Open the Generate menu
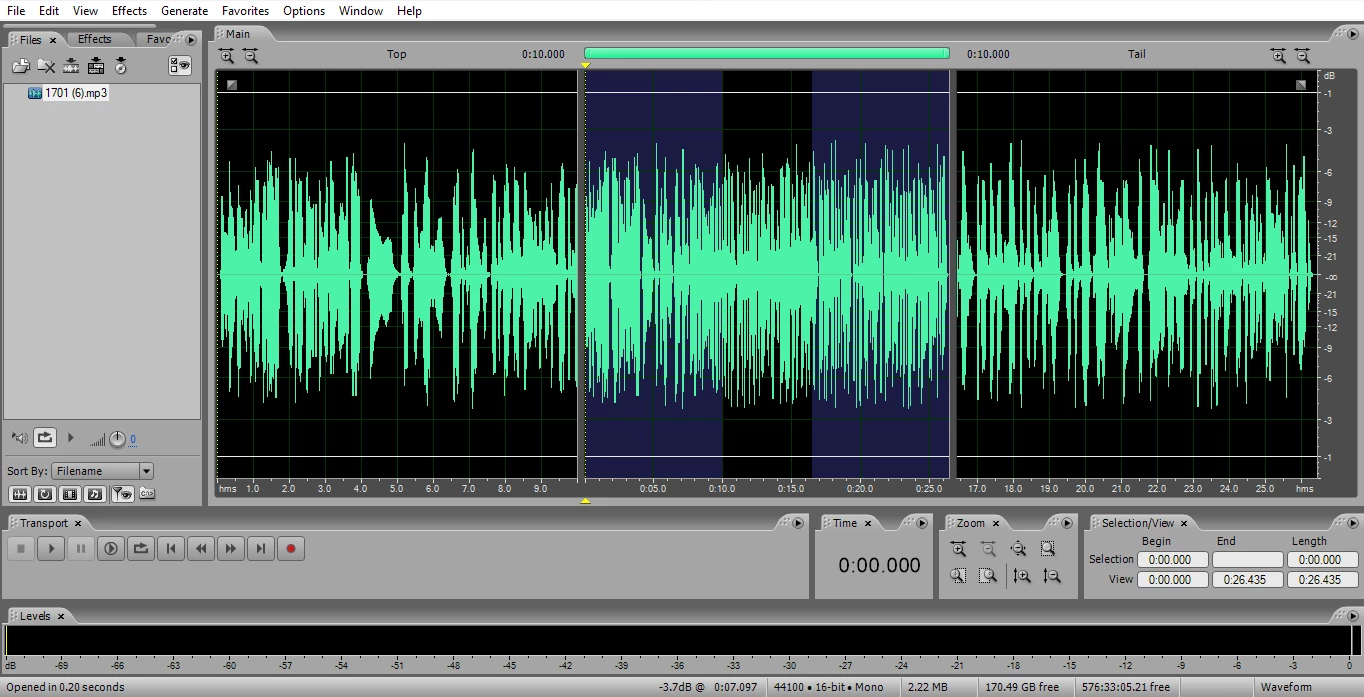 (185, 11)
